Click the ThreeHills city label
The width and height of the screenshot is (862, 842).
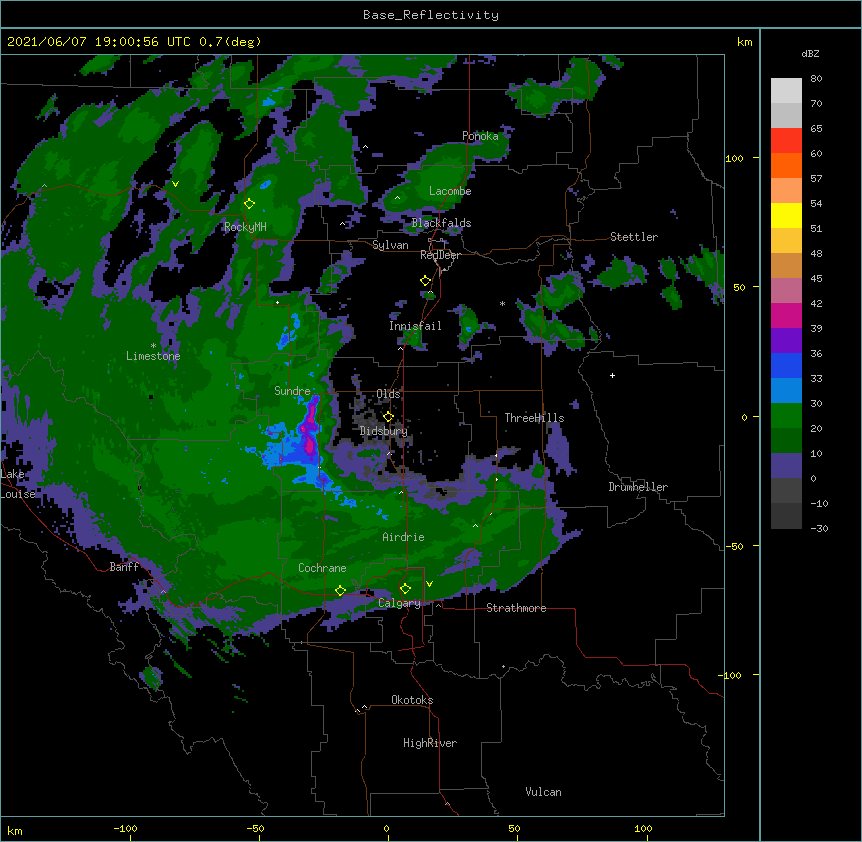click(x=534, y=418)
